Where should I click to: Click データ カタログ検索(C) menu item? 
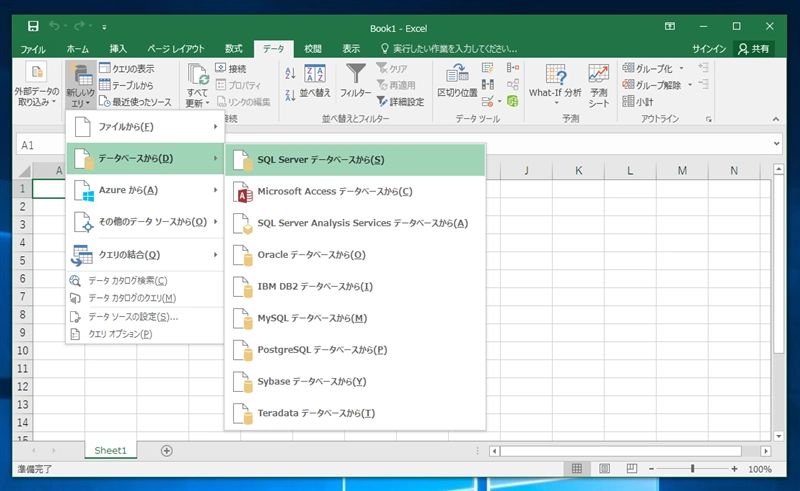pos(145,281)
